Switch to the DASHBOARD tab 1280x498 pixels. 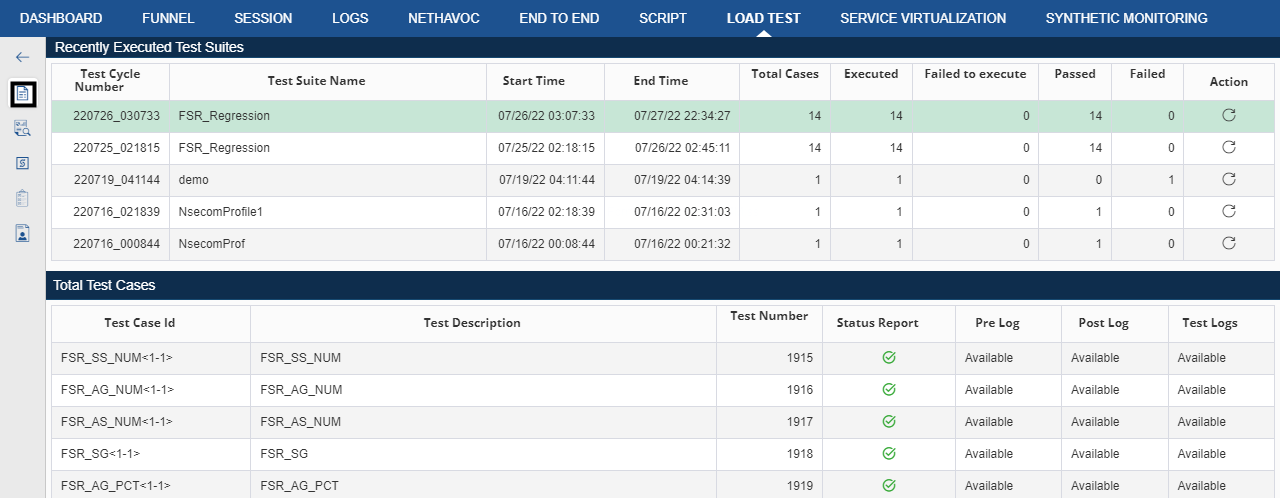(61, 18)
